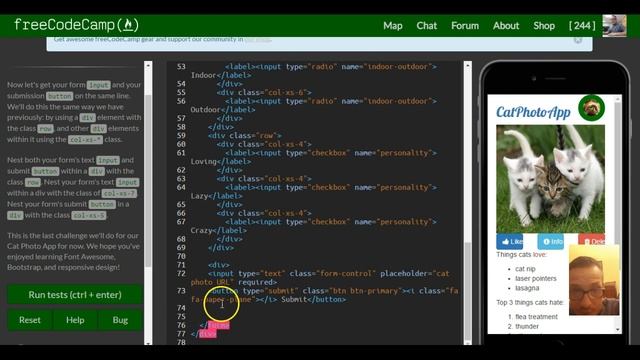The height and width of the screenshot is (360, 640).
Task: Click the 'flea treatment' list item in the preview
Action: 536,316
